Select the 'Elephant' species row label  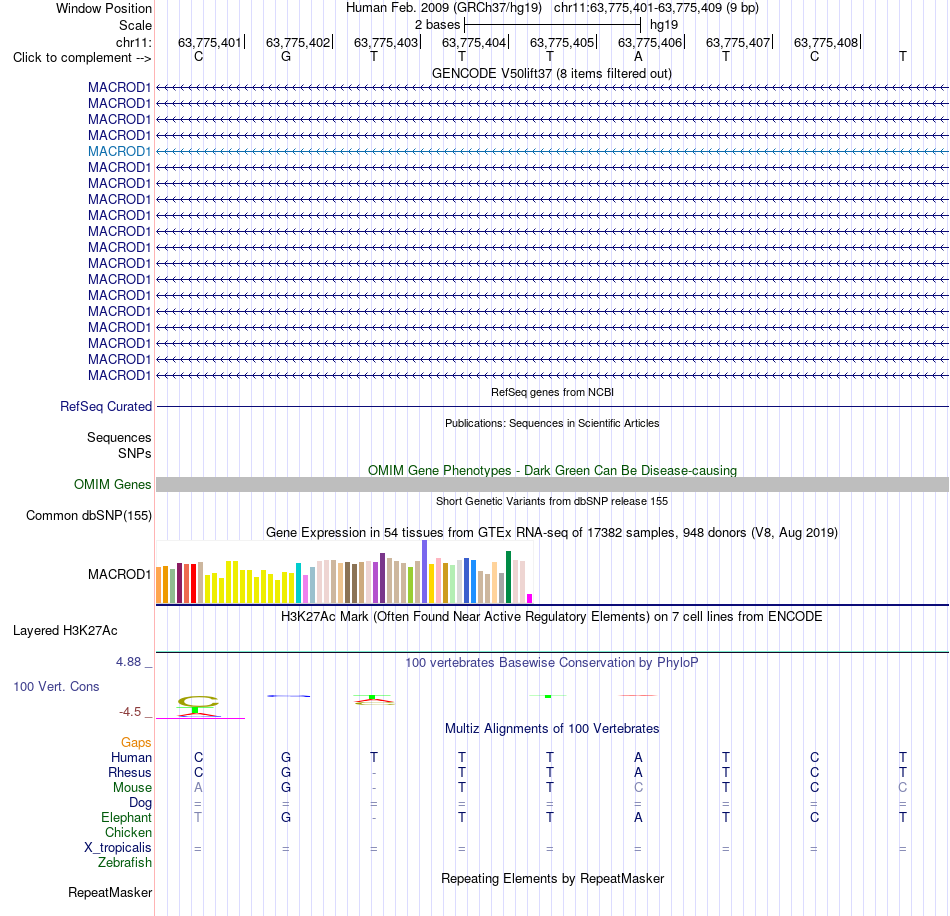click(x=126, y=818)
